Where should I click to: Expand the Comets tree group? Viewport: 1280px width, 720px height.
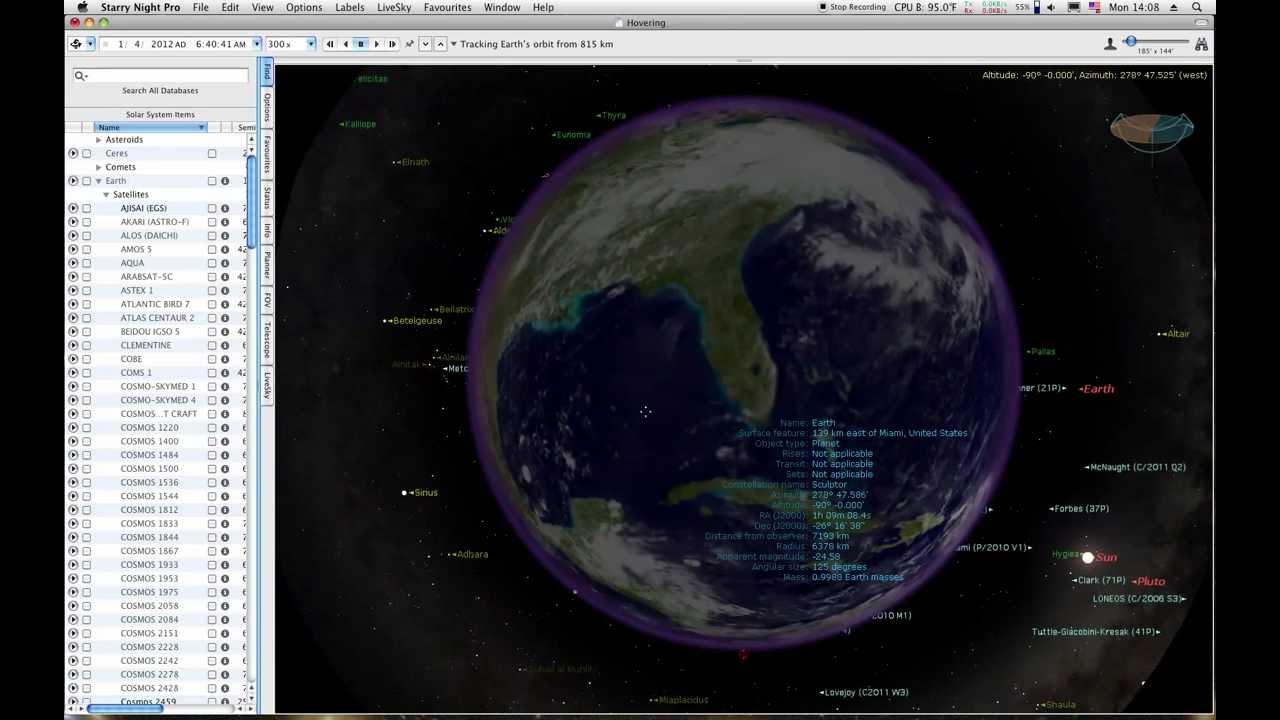[99, 167]
